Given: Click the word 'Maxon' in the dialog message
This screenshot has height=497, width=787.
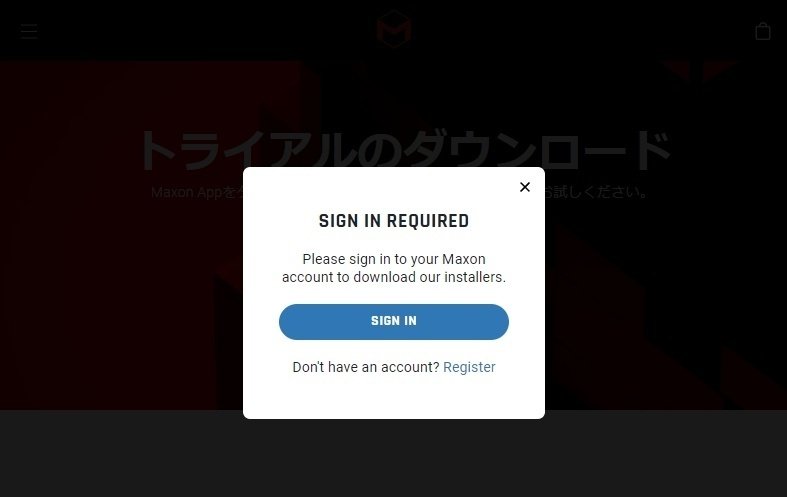Looking at the screenshot, I should (463, 259).
